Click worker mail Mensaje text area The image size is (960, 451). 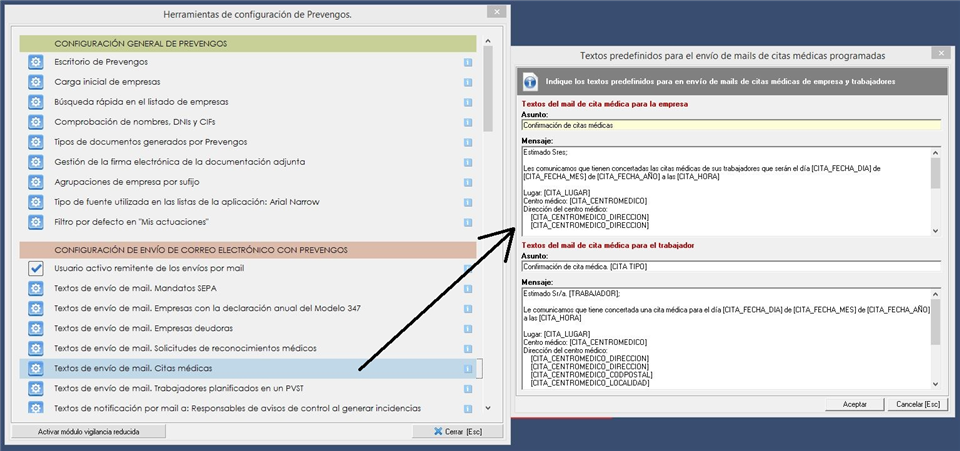[x=726, y=338]
